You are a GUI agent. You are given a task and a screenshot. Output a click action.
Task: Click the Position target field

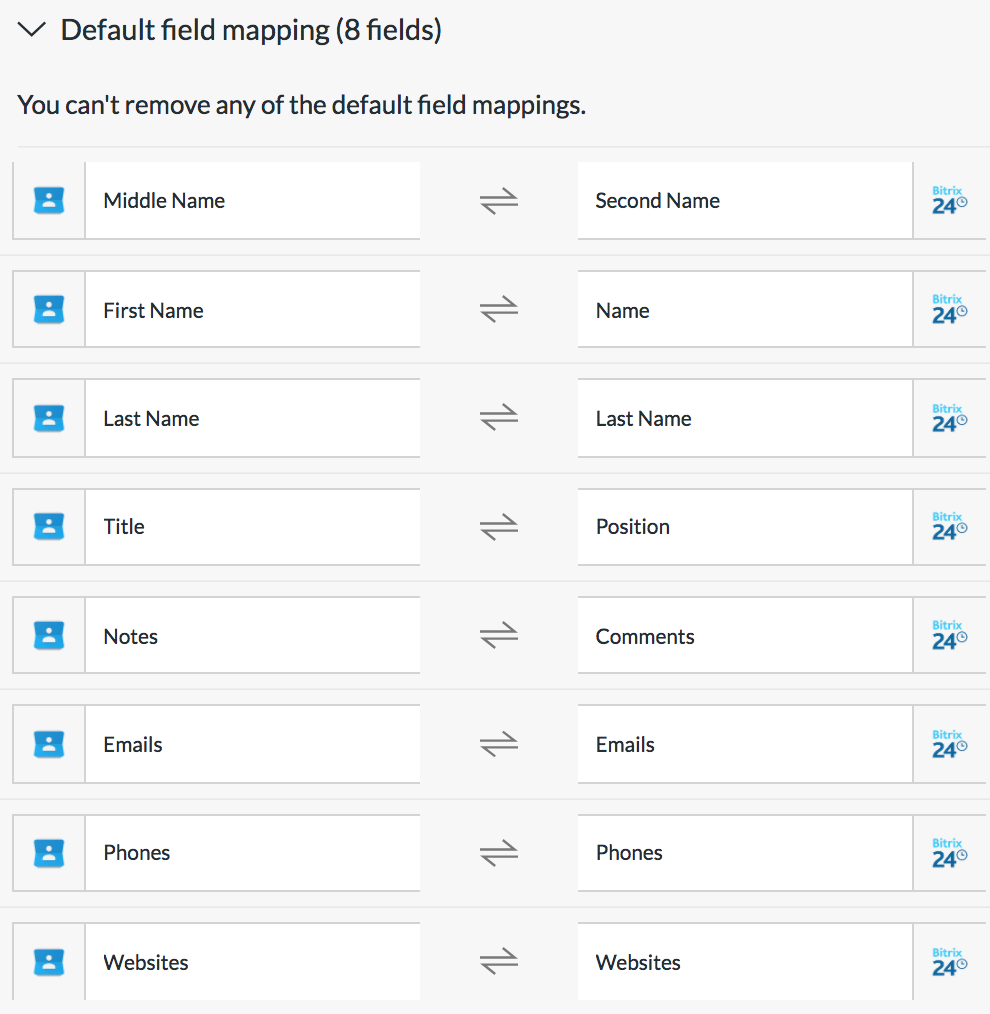[745, 526]
